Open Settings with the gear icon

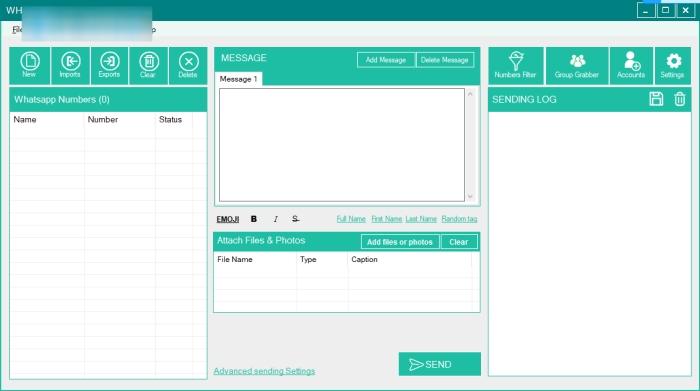tap(673, 66)
